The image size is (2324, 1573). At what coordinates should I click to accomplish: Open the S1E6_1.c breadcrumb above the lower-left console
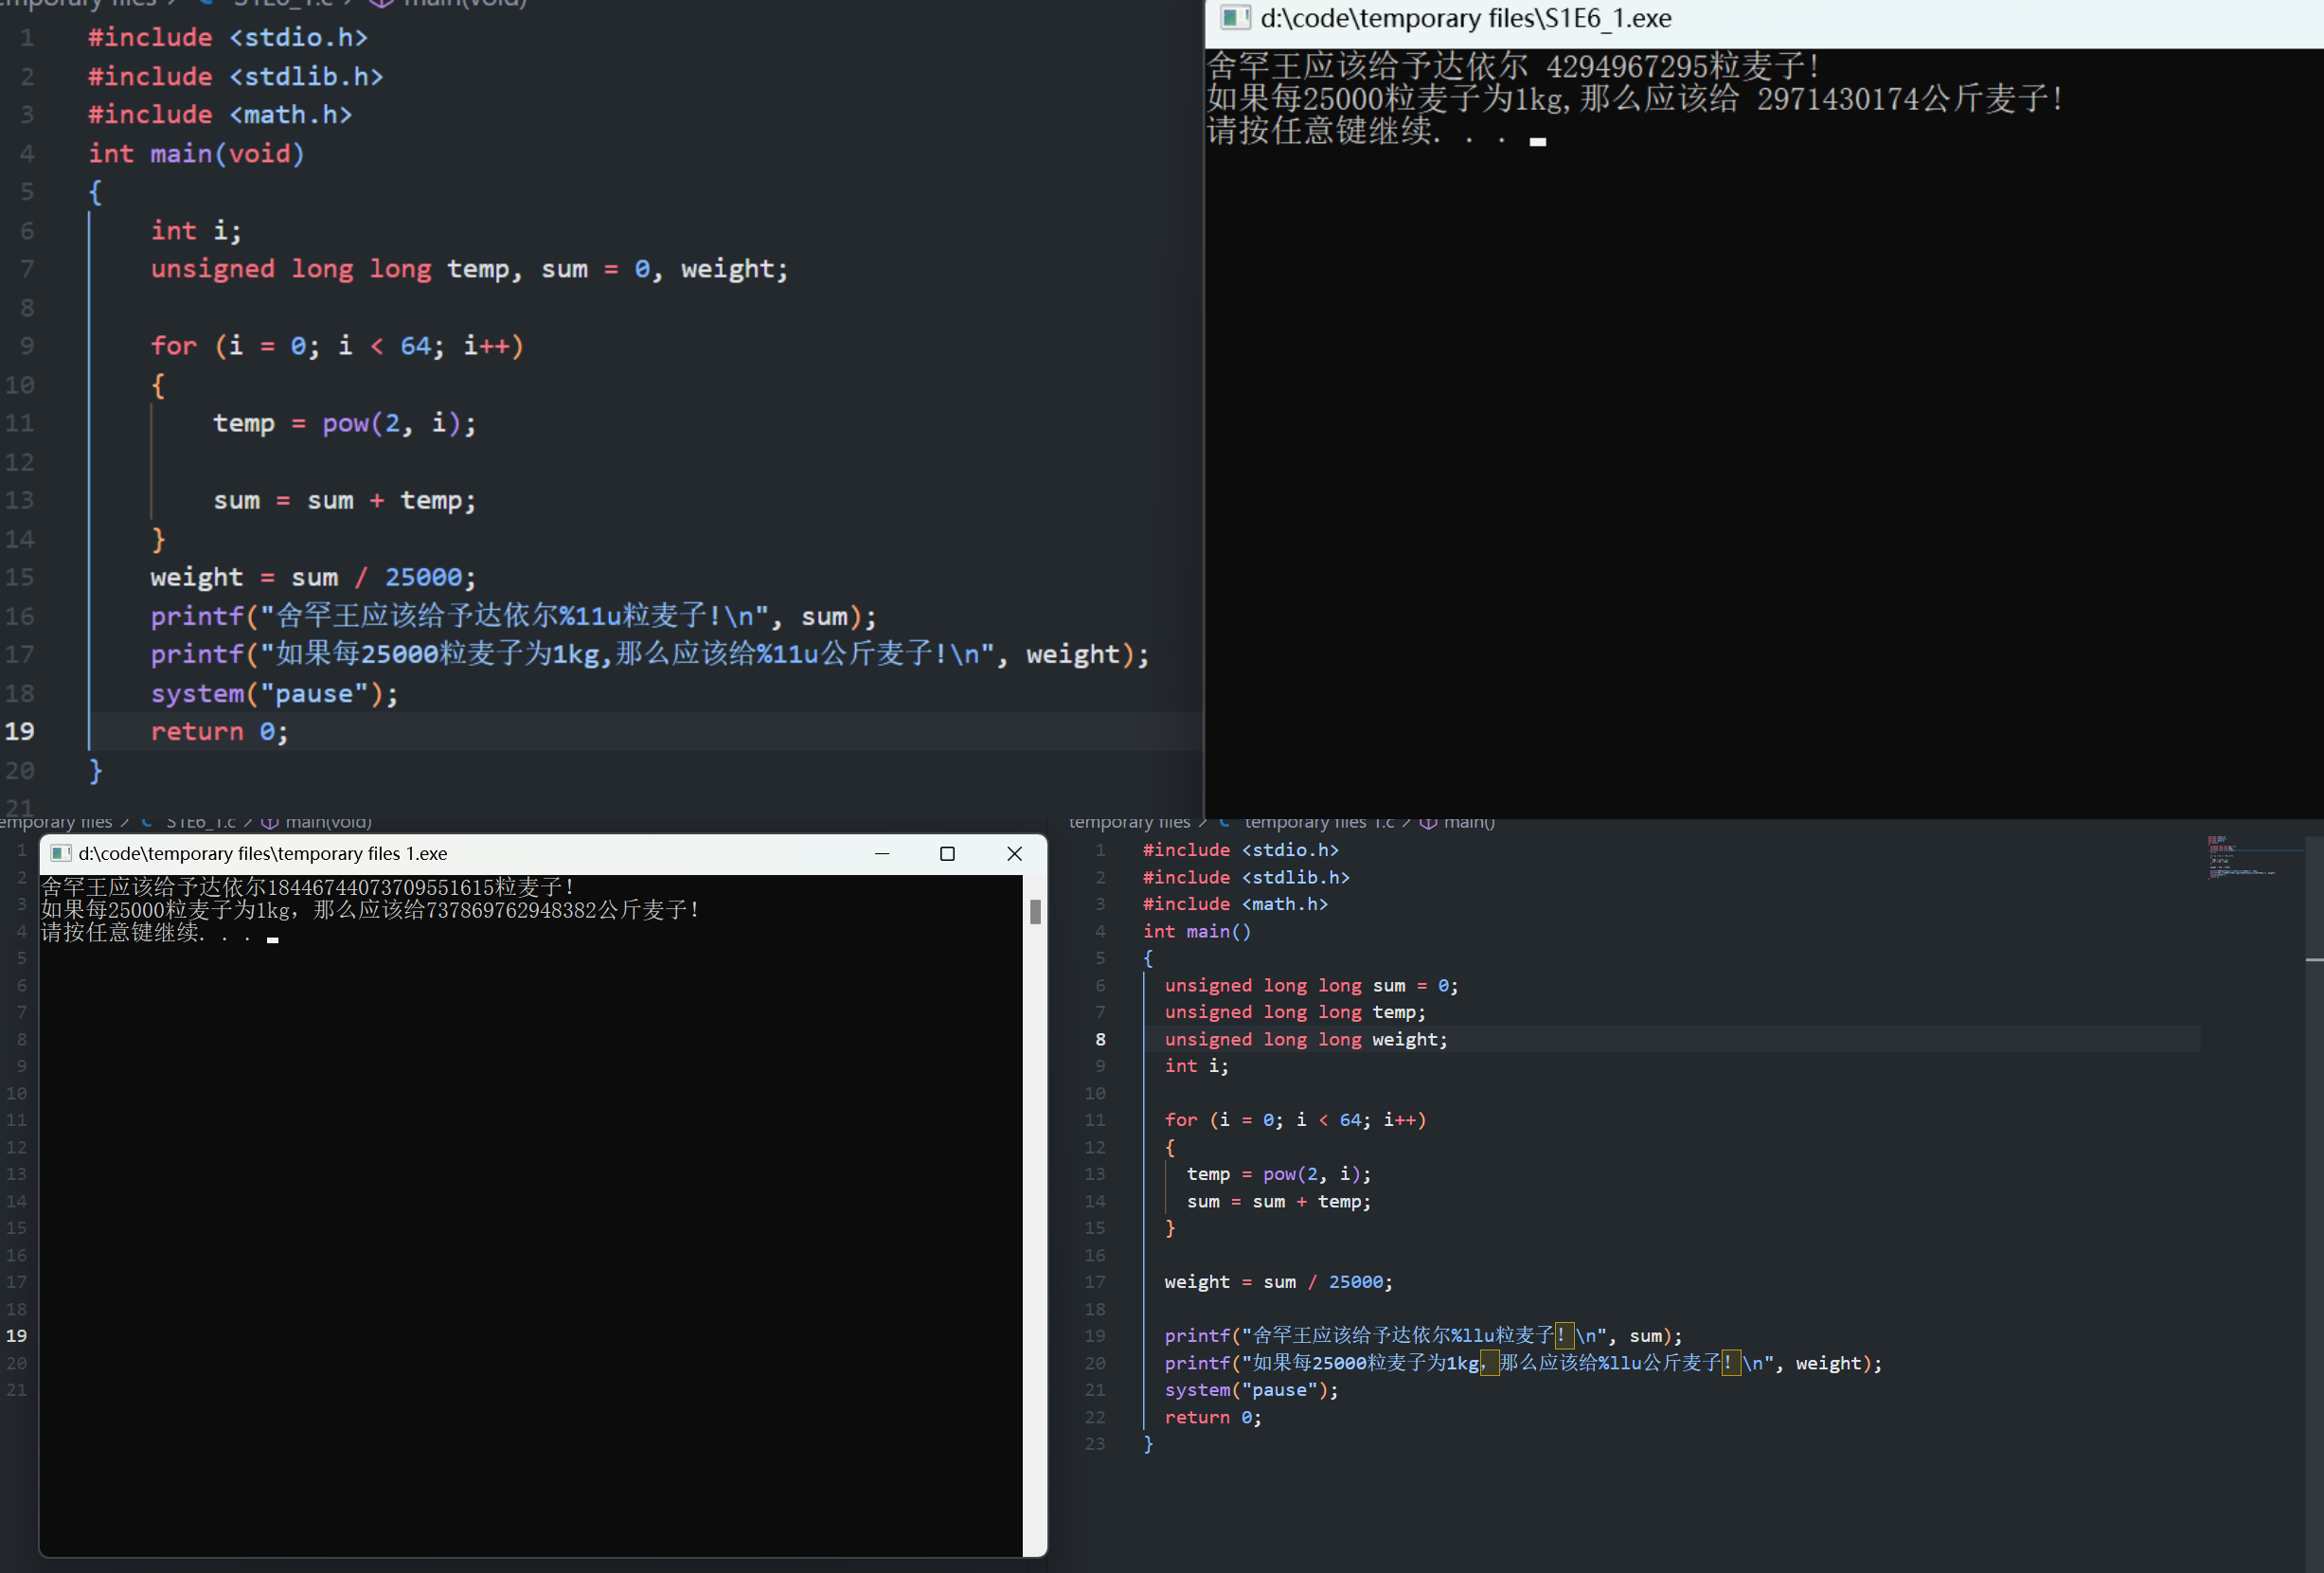pyautogui.click(x=200, y=822)
